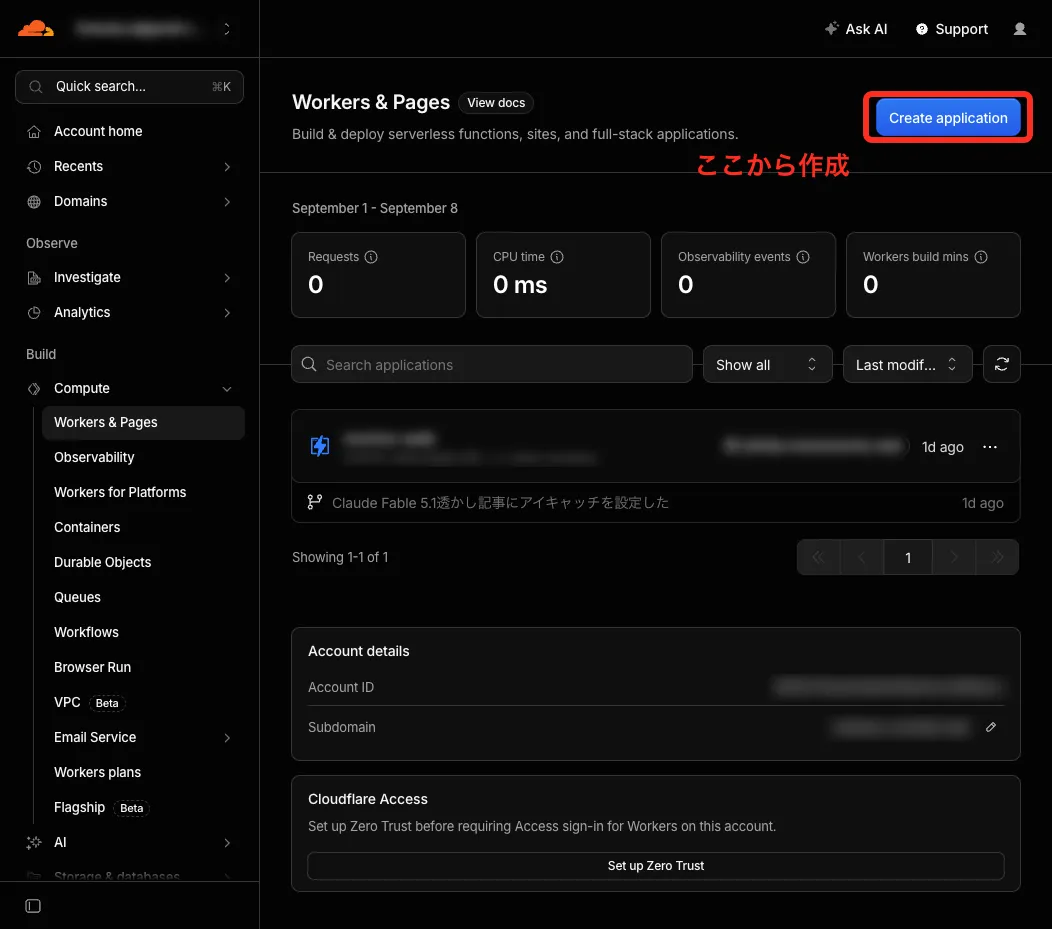The image size is (1052, 929).
Task: Expand the Domains submenu
Action: [227, 201]
